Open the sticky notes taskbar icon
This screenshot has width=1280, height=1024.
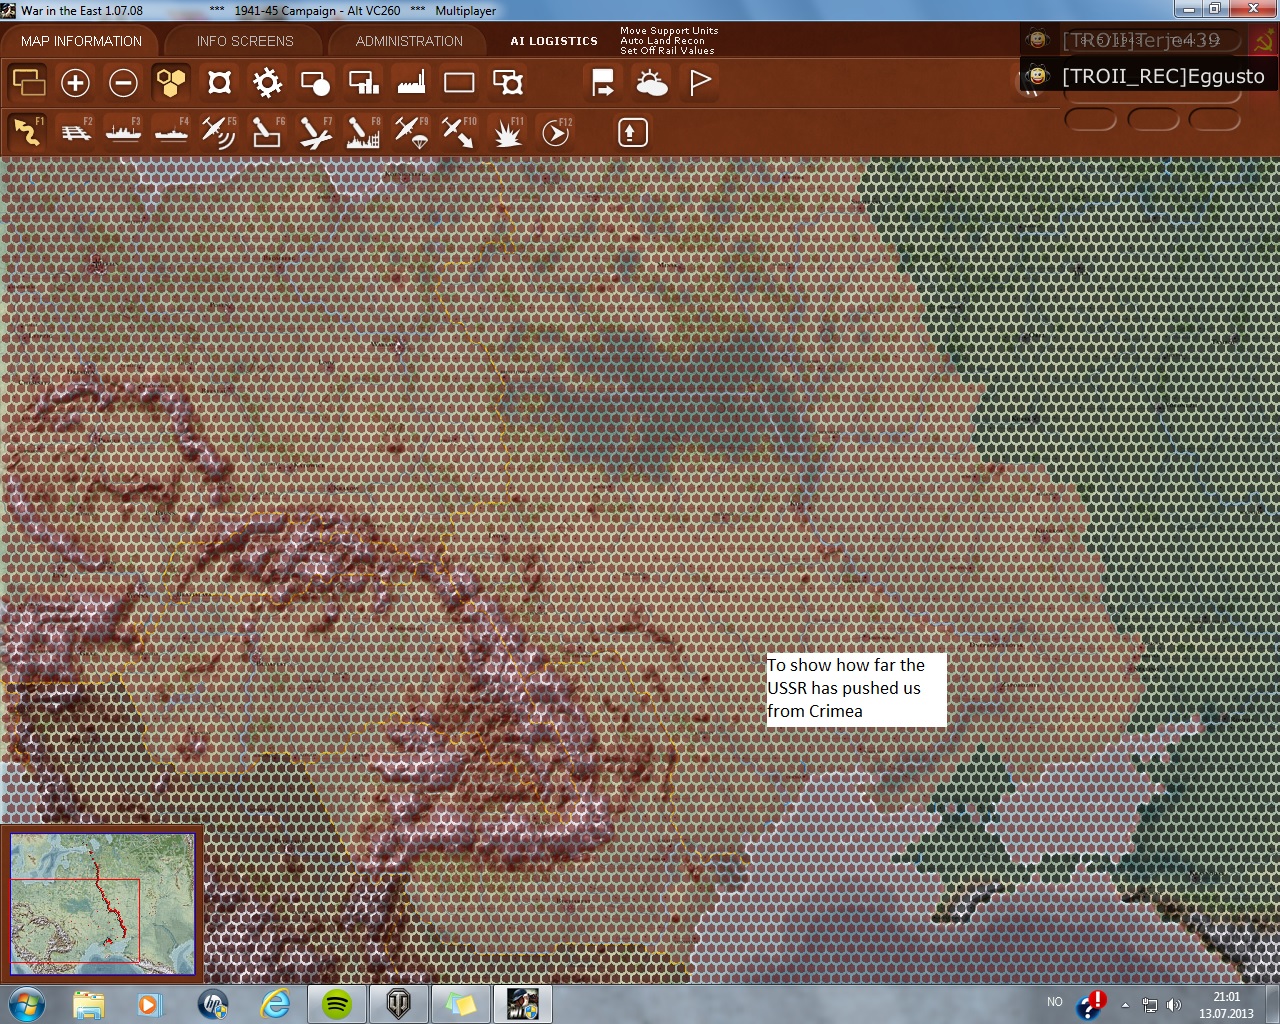(461, 1004)
